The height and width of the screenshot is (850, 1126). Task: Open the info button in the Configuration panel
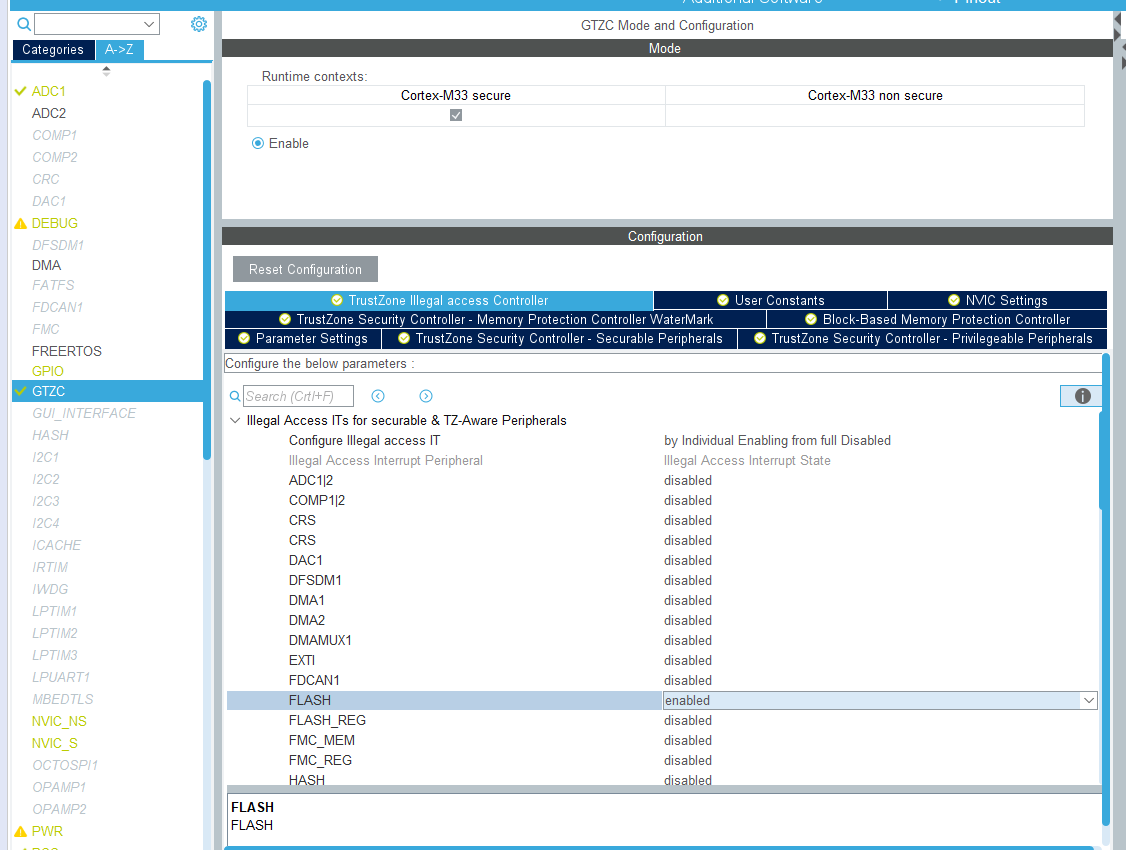(x=1080, y=395)
